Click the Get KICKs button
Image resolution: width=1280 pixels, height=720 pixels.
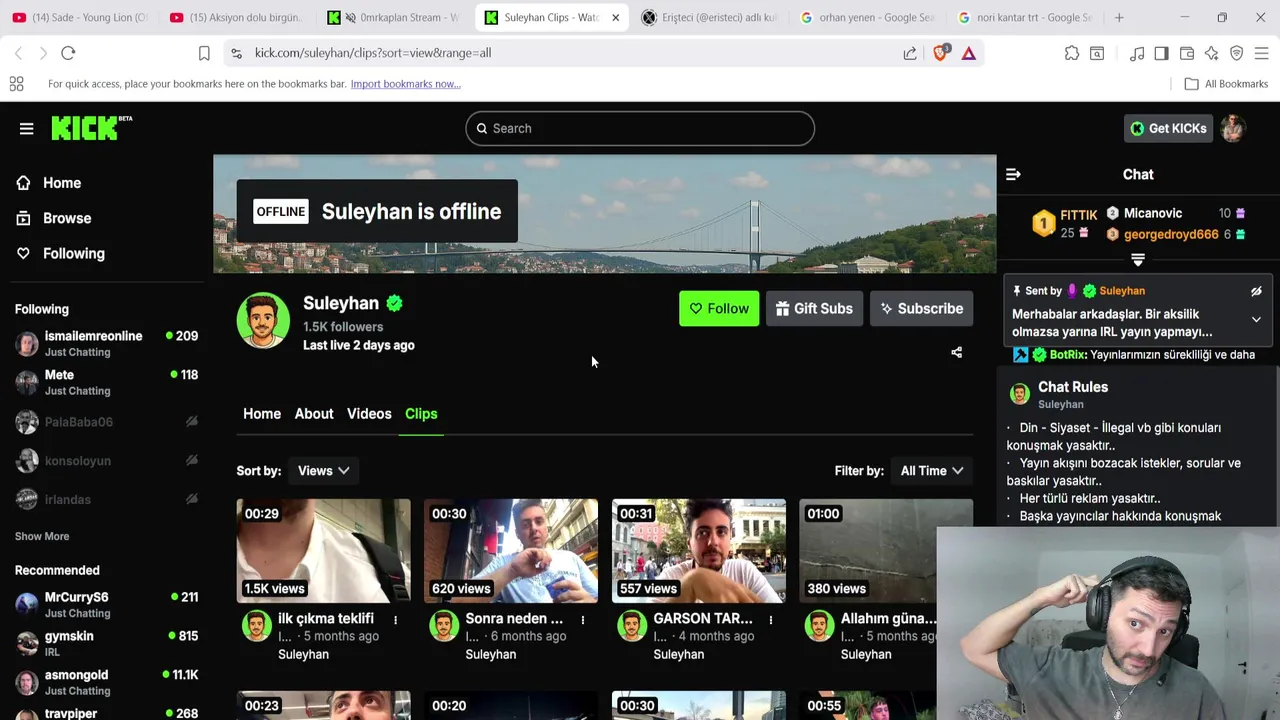1168,128
